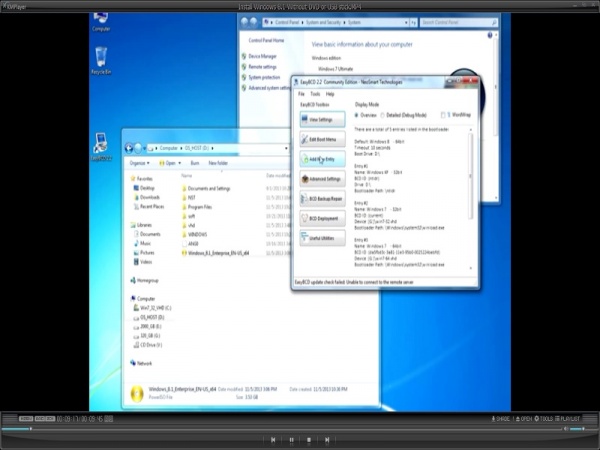Select Overview display mode radio
This screenshot has height=450, width=600.
[x=357, y=115]
